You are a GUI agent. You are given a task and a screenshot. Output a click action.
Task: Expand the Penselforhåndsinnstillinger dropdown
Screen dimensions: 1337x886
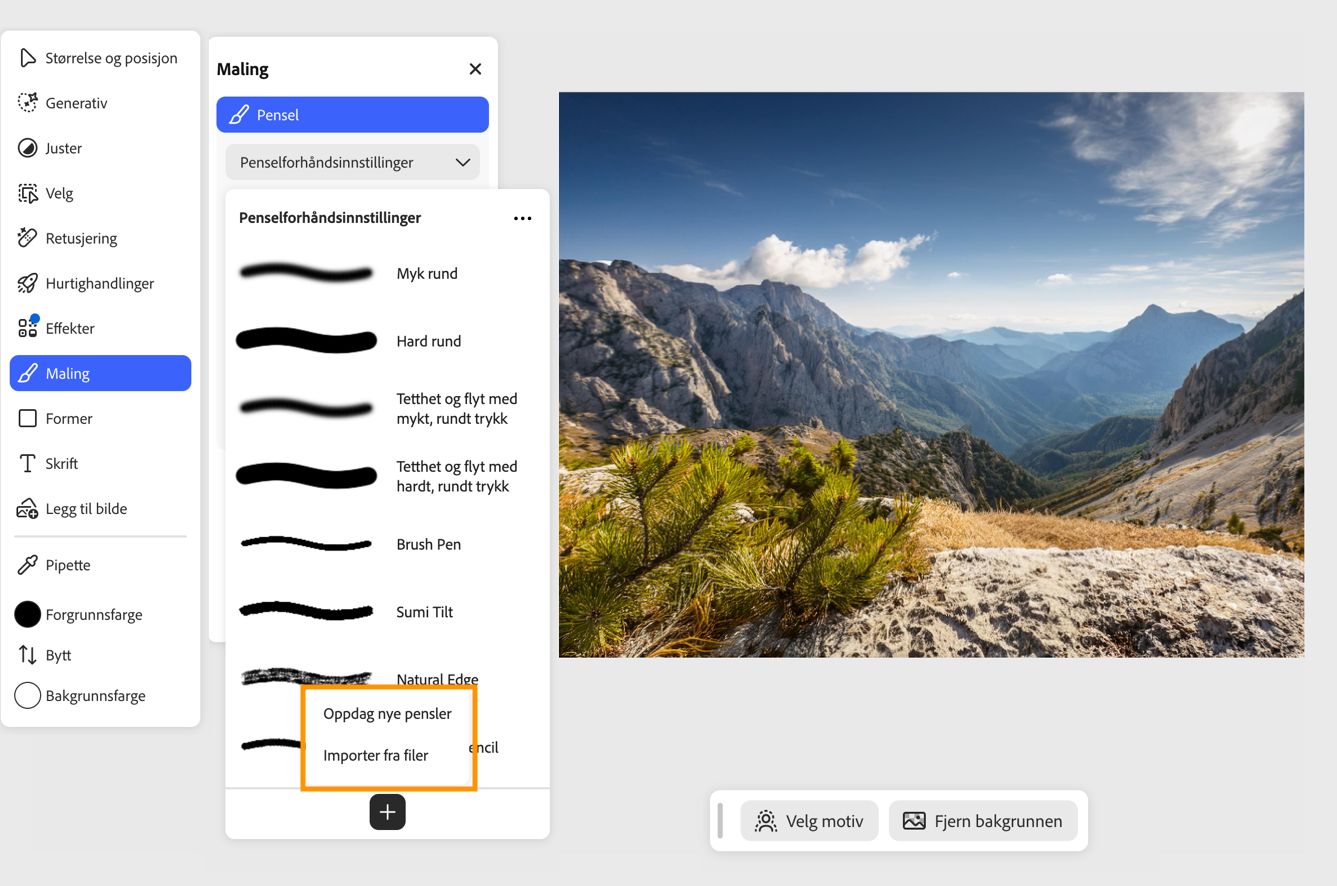[352, 161]
